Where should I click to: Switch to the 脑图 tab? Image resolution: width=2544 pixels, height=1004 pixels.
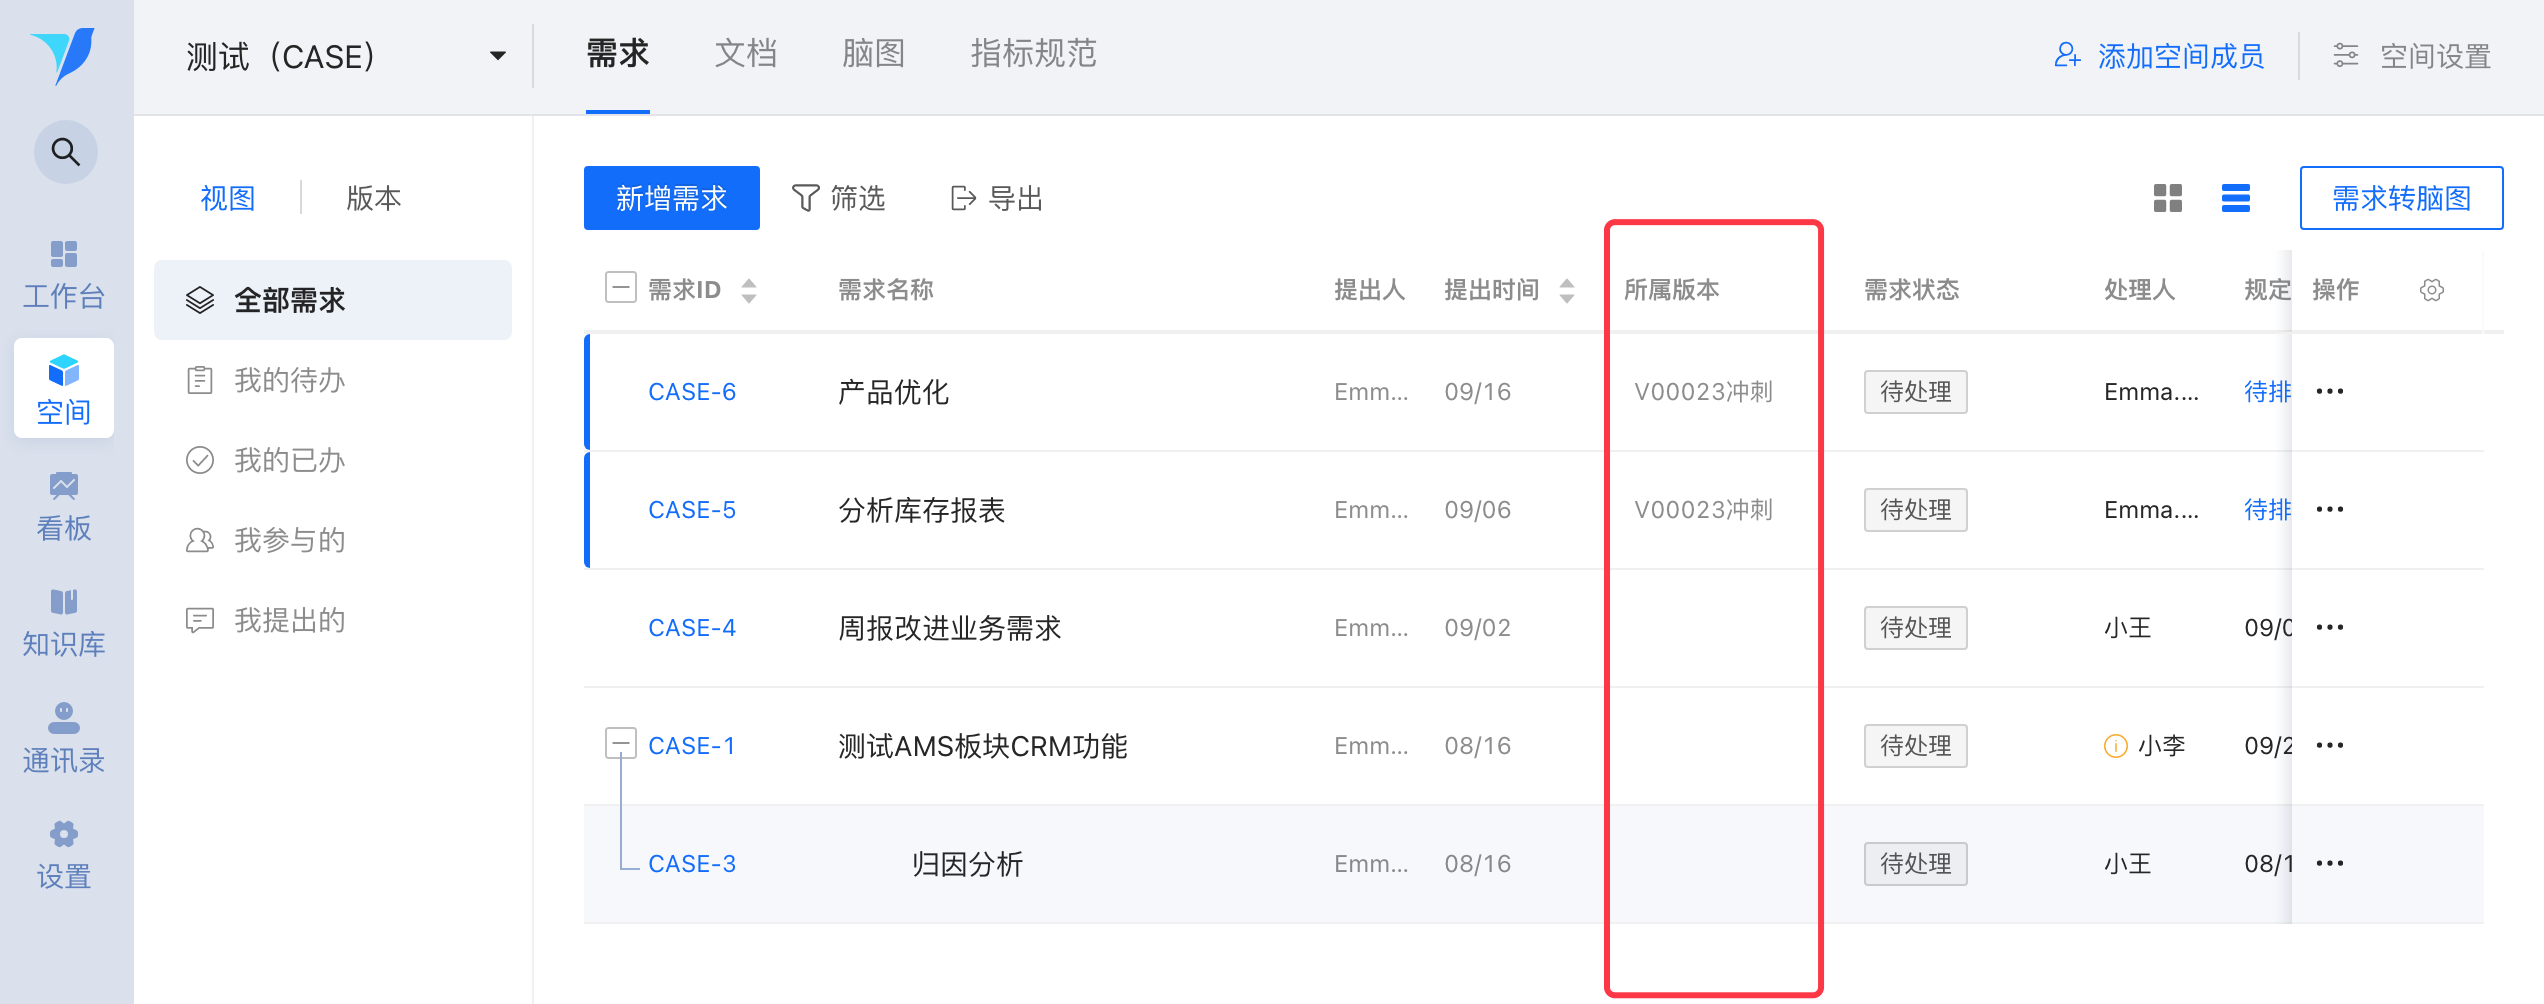coord(874,54)
